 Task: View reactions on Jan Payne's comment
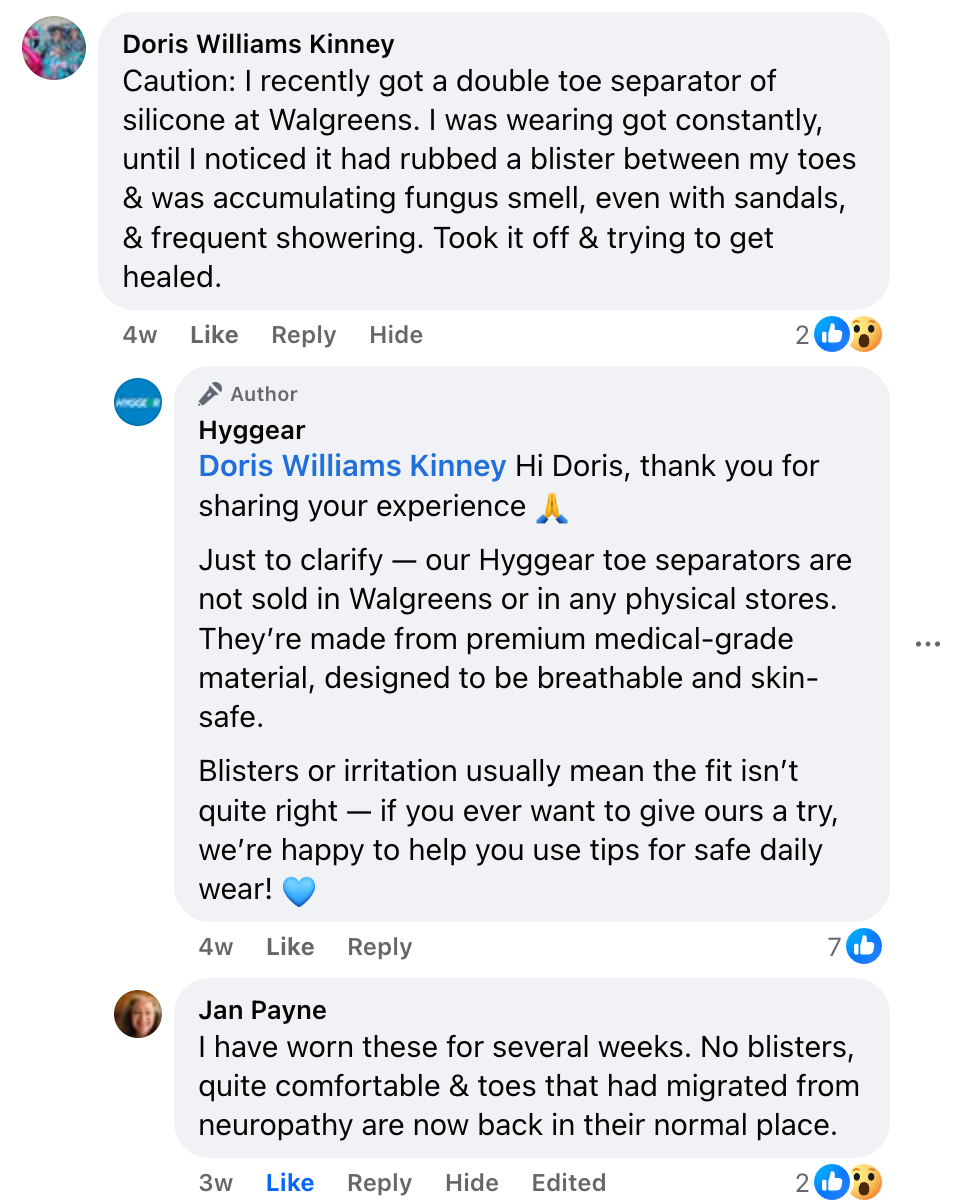click(x=848, y=1183)
